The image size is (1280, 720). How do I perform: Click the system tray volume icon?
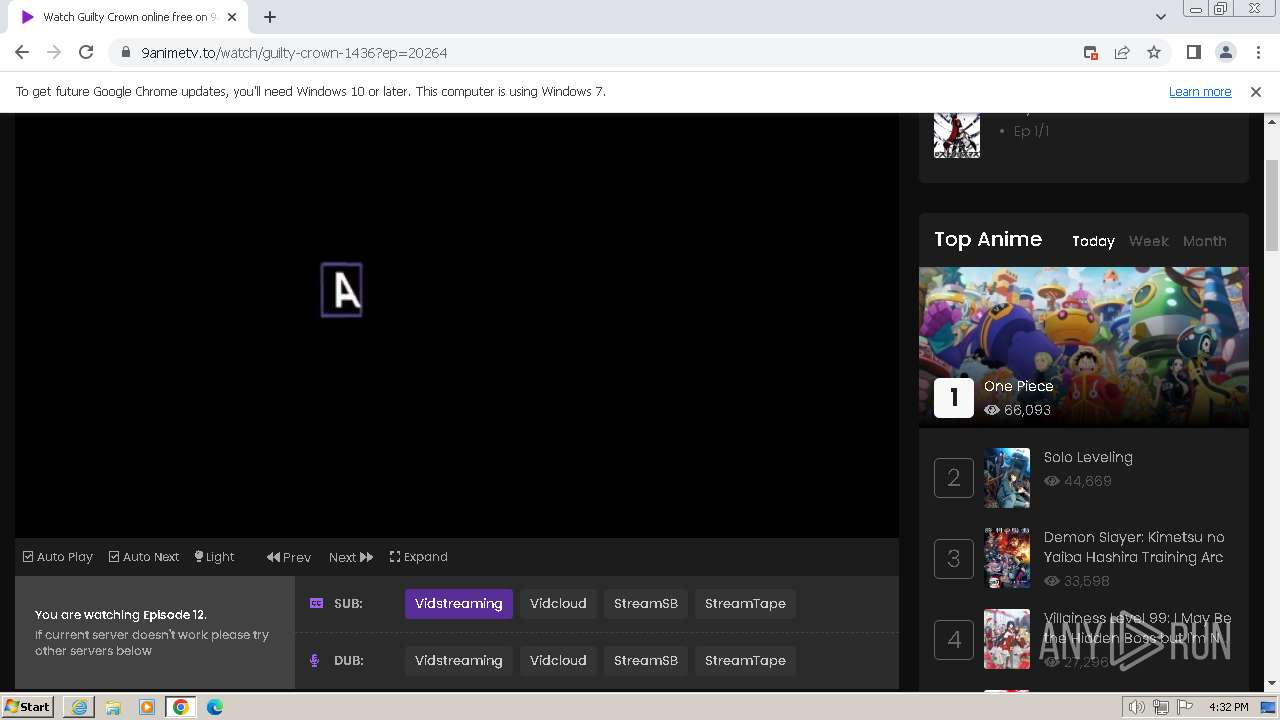tap(1137, 707)
